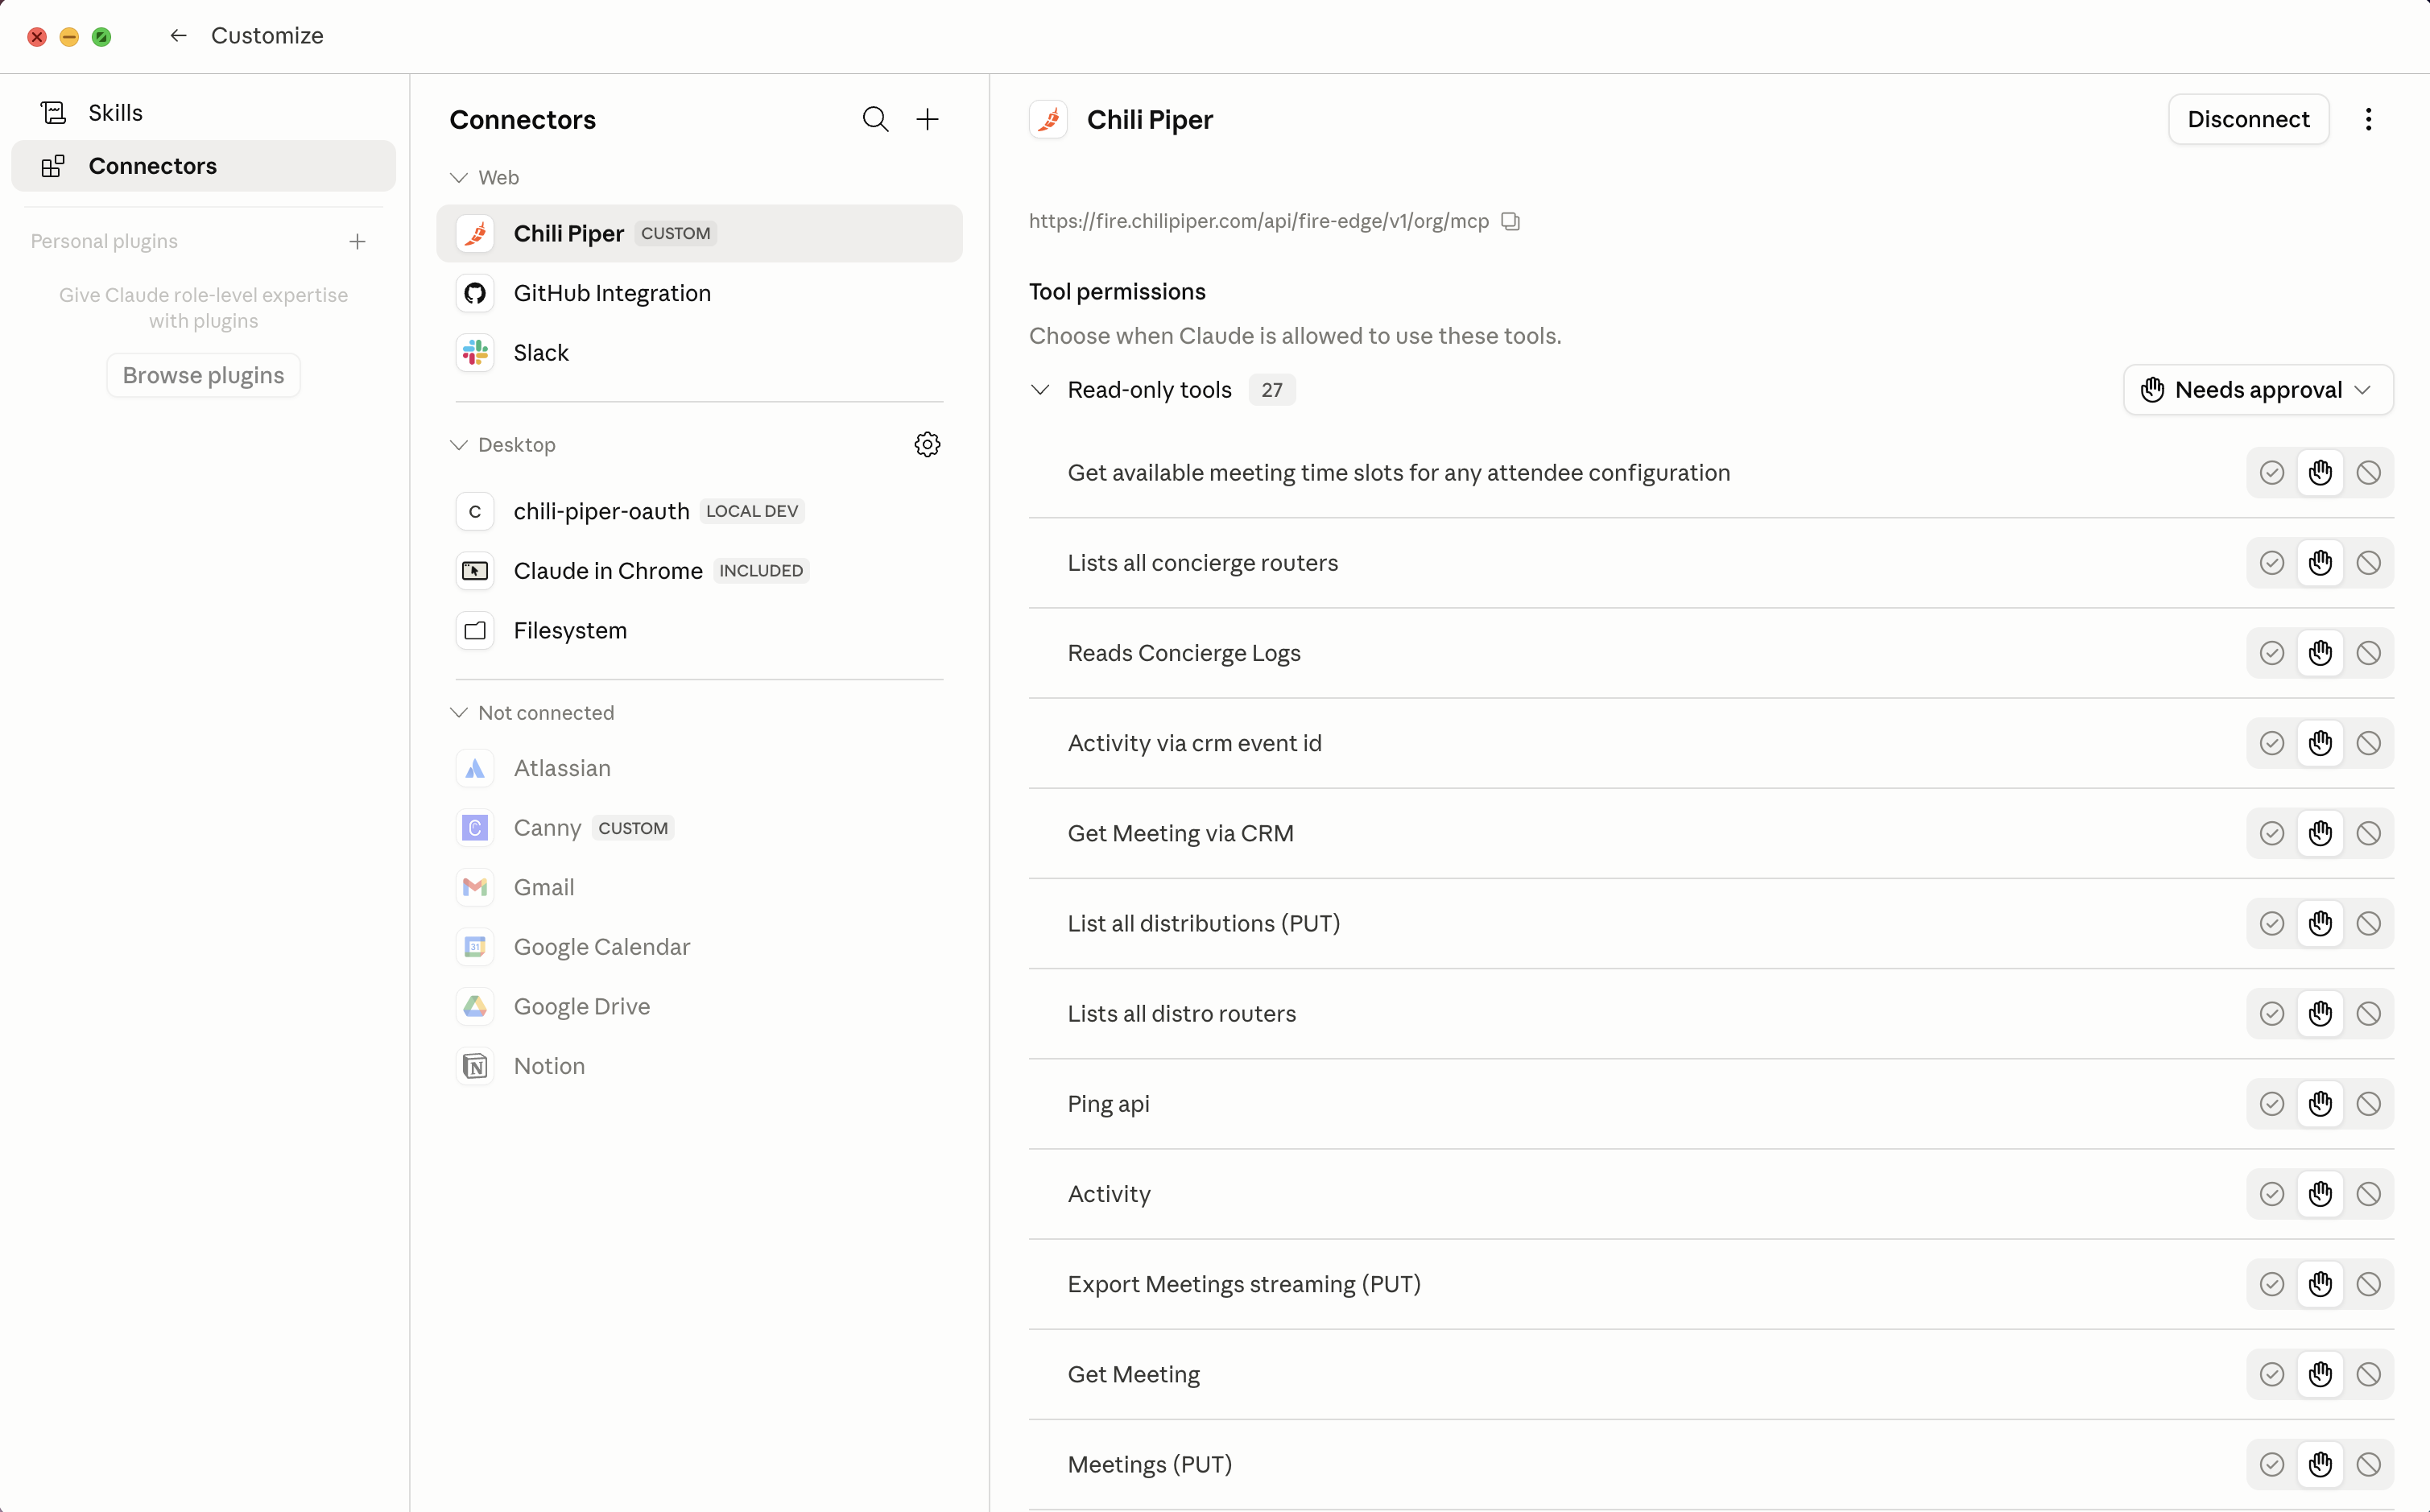
Task: Always allow the Reads Concierge Logs tool
Action: (x=2272, y=653)
